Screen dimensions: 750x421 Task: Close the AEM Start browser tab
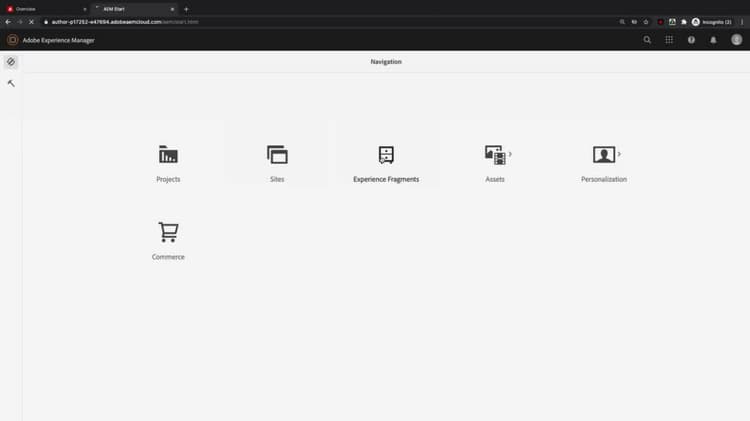(172, 9)
